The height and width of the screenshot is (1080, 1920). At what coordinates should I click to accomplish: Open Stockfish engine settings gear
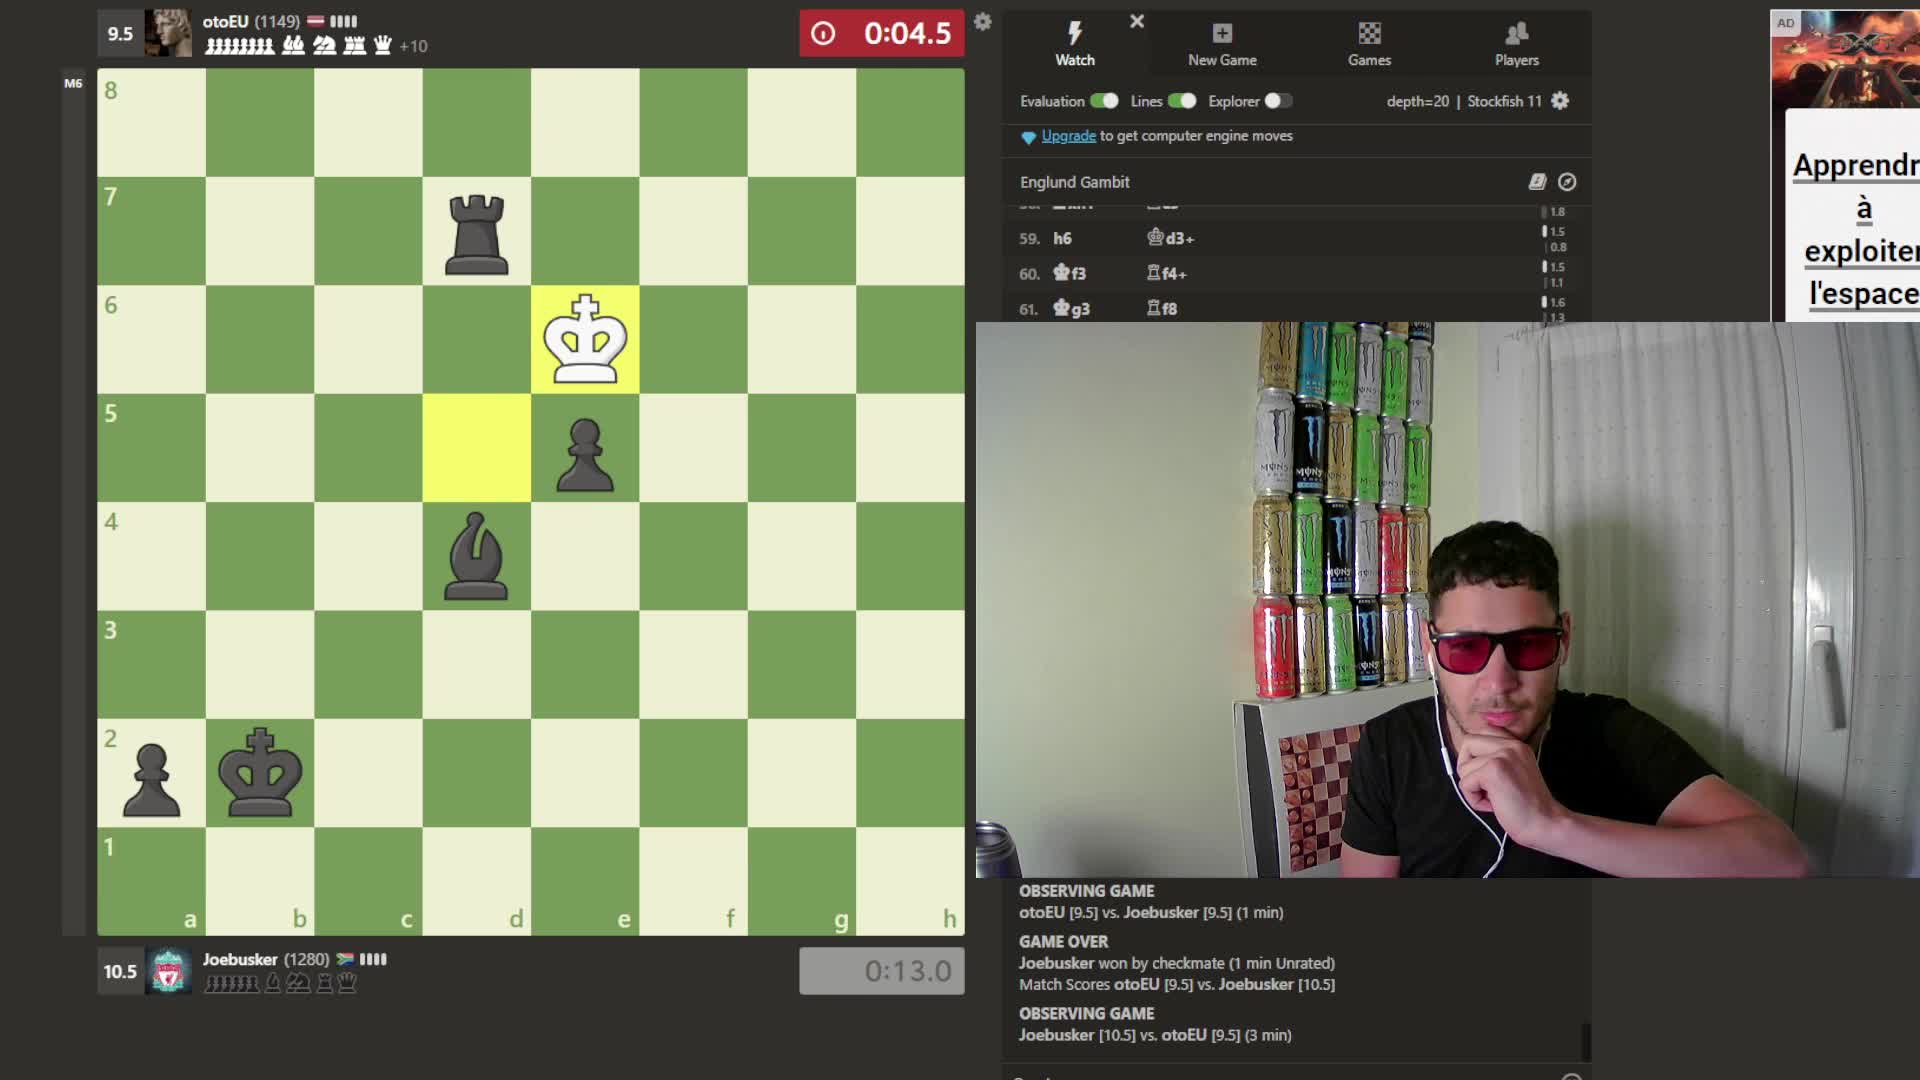click(1559, 101)
